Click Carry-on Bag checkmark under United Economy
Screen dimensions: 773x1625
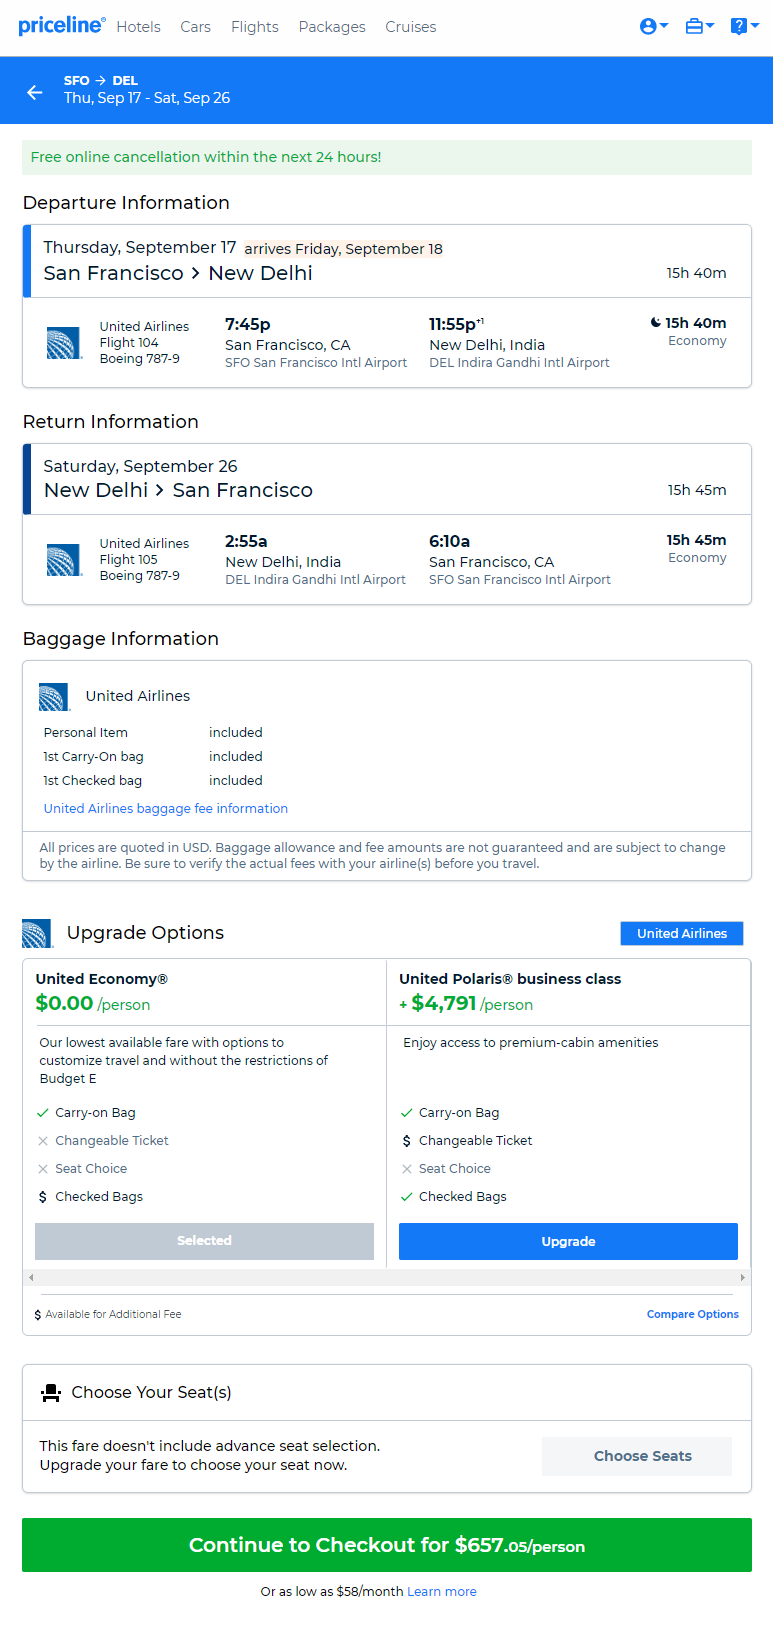[43, 1112]
